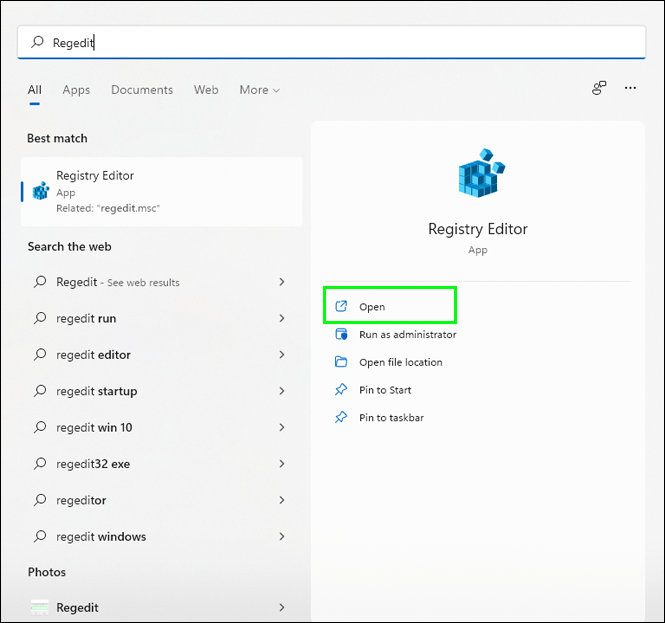The height and width of the screenshot is (623, 665).
Task: Click search icon beside 'regedit run'
Action: pos(40,318)
